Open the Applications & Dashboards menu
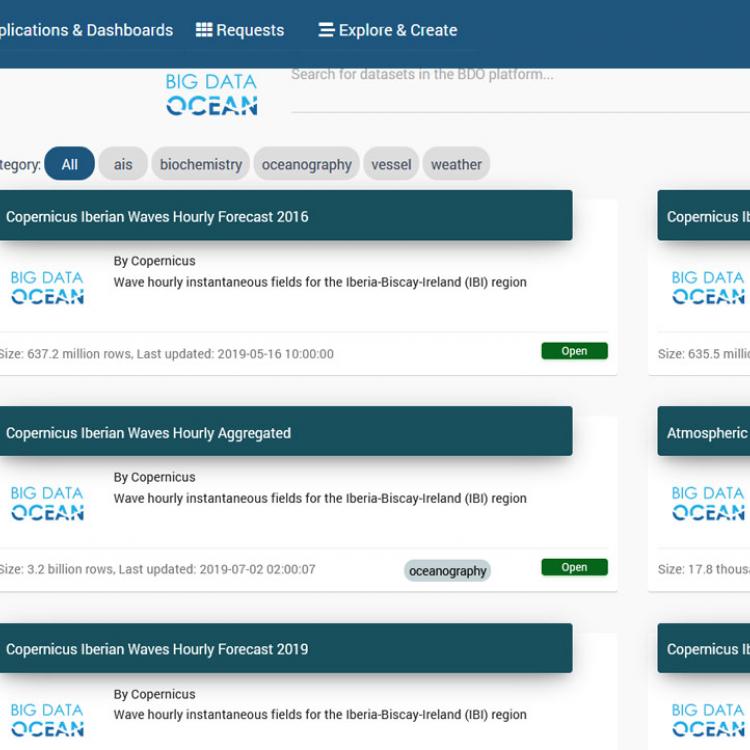750x750 pixels. [x=87, y=30]
